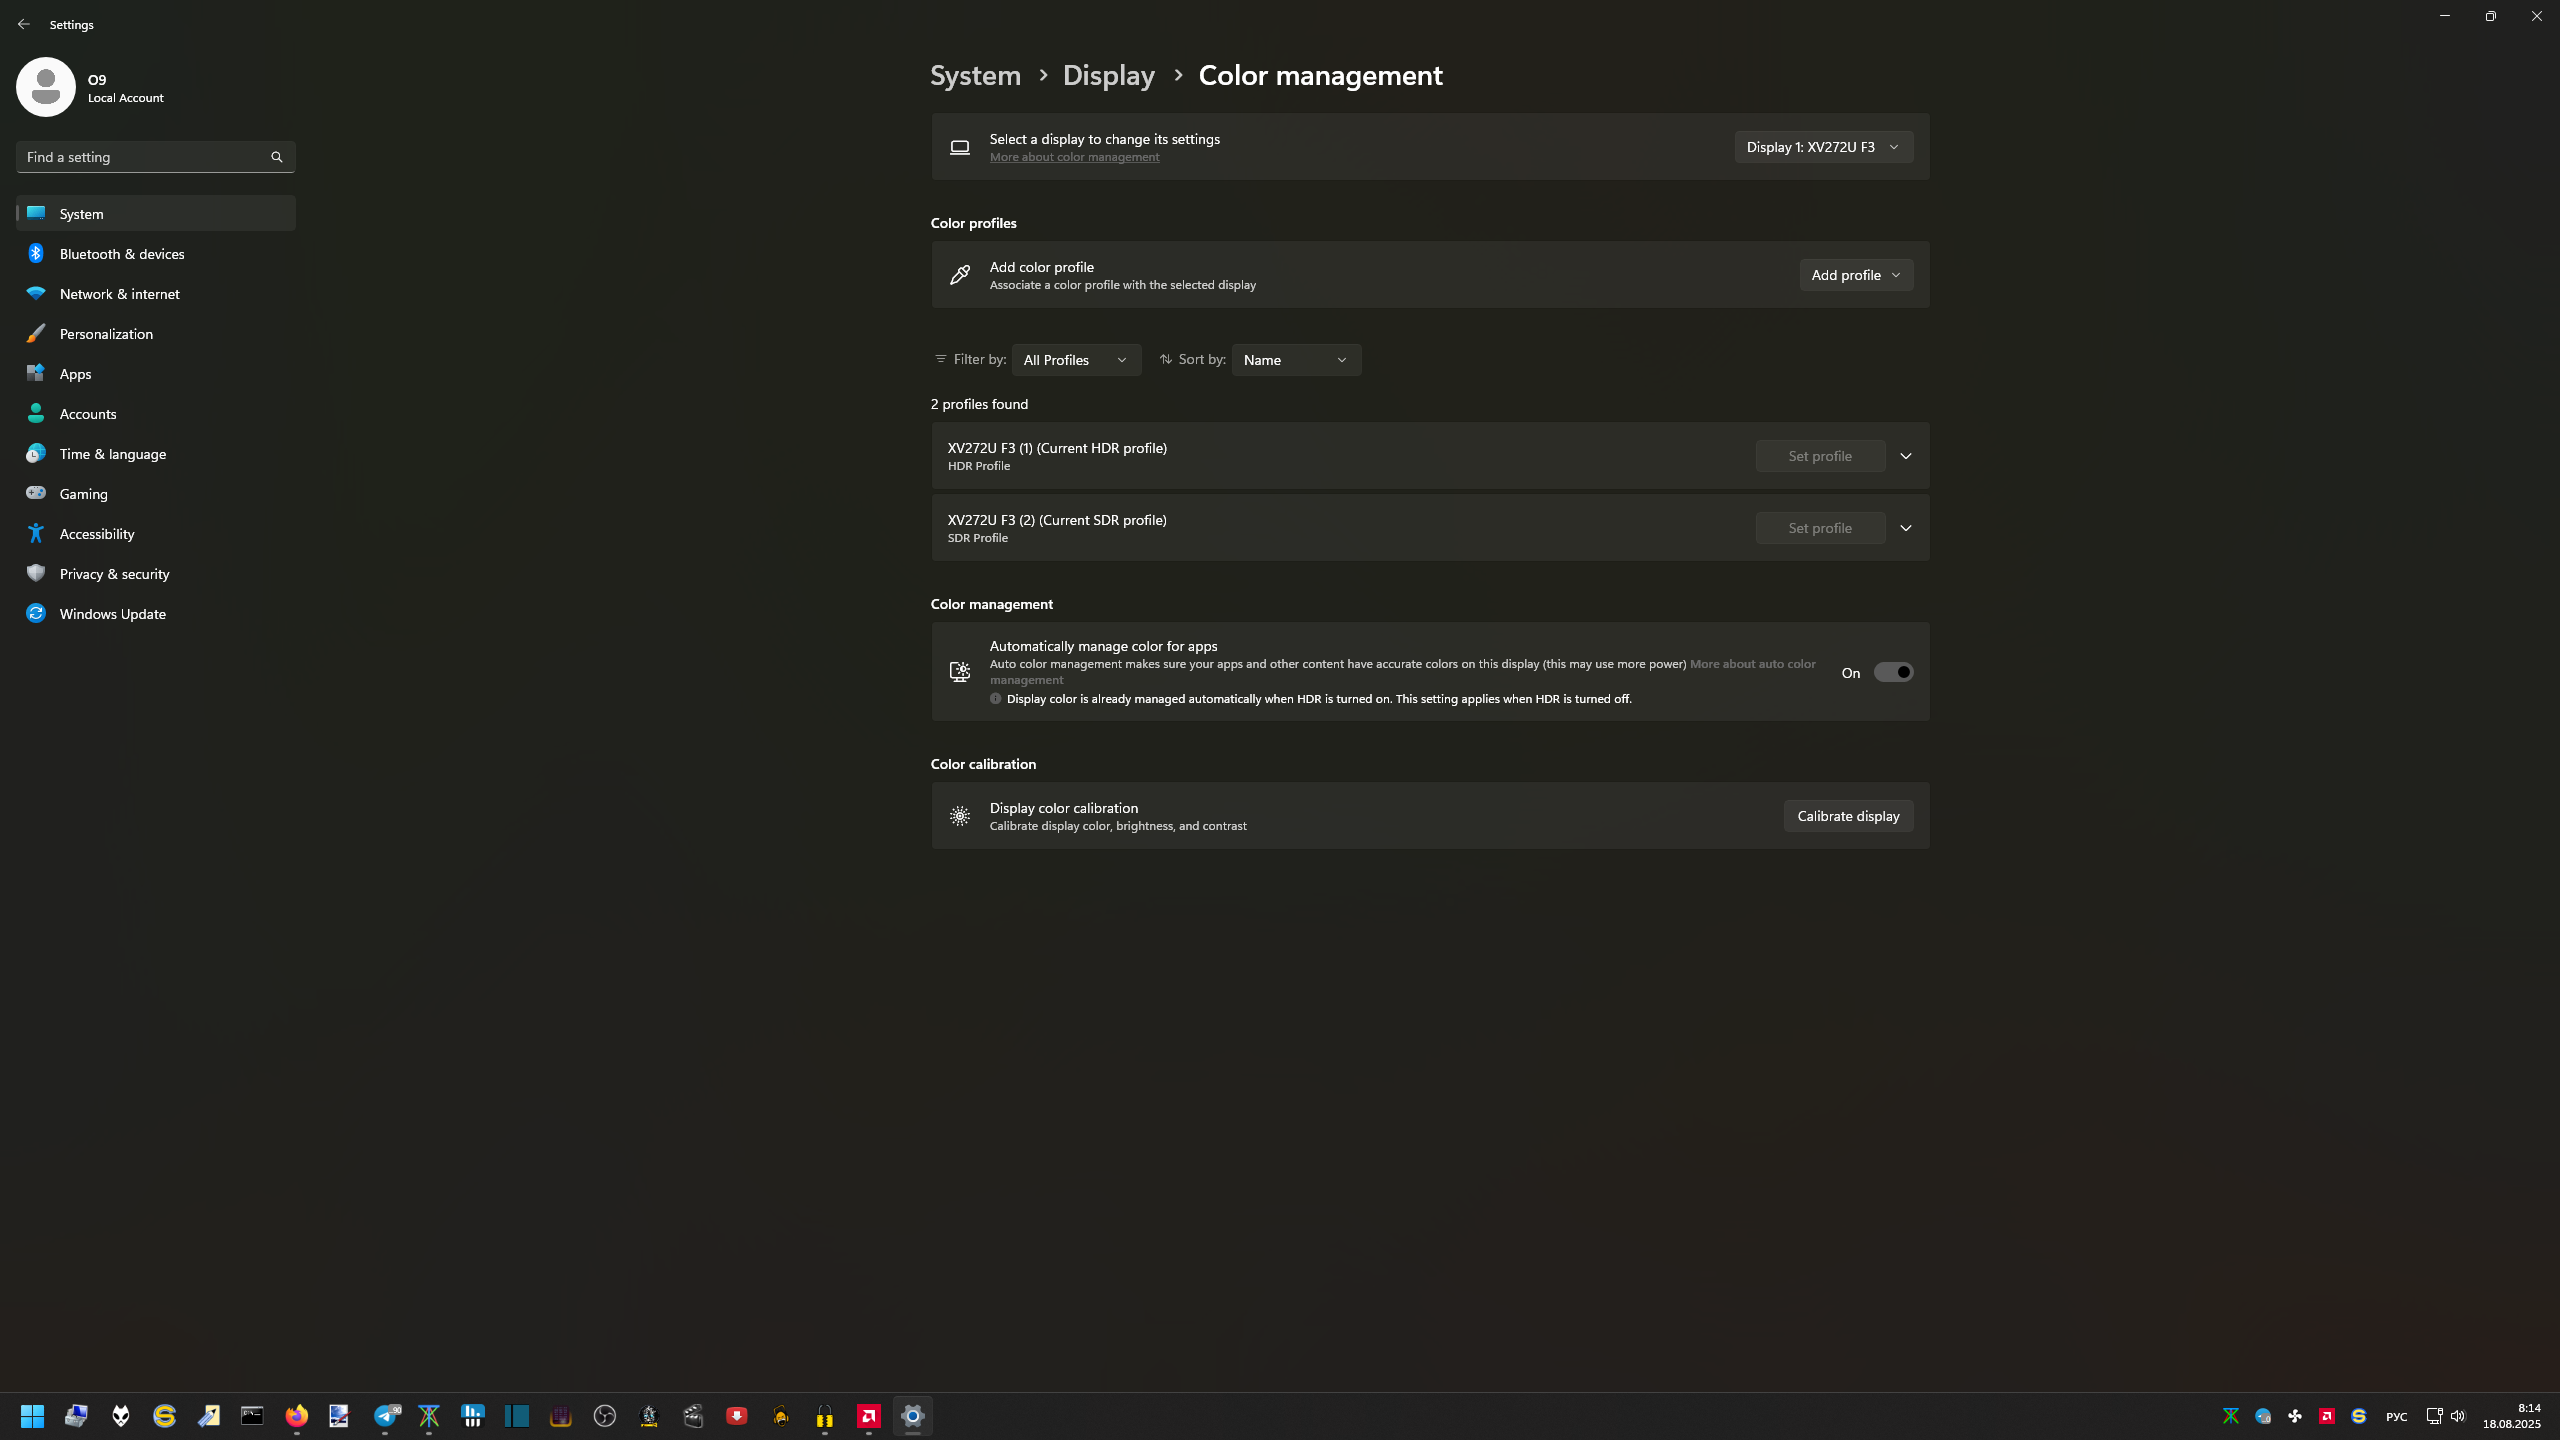
Task: Expand the XV272U F3 (2) SDR profile
Action: pyautogui.click(x=1906, y=528)
